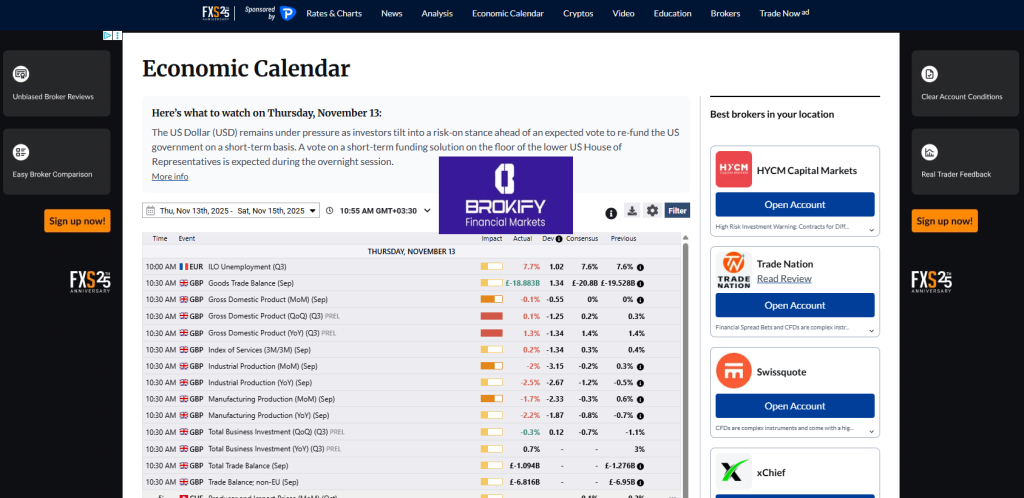Click Trade Nation Read Review link
This screenshot has width=1024, height=498.
pyautogui.click(x=784, y=279)
